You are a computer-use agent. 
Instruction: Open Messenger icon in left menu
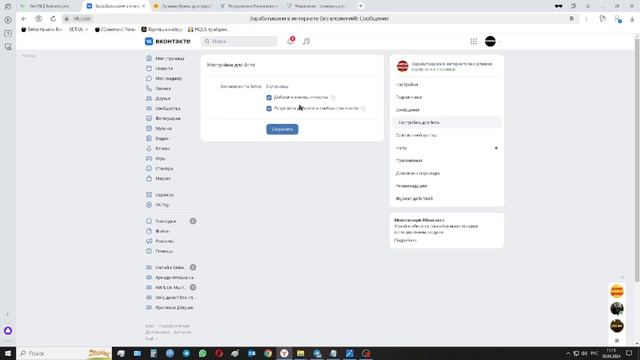149,78
